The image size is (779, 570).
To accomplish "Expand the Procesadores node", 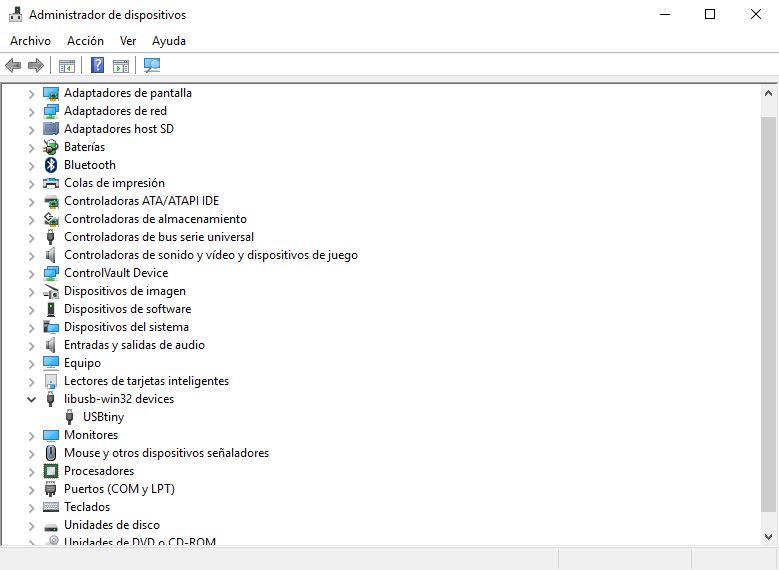I will [x=31, y=471].
